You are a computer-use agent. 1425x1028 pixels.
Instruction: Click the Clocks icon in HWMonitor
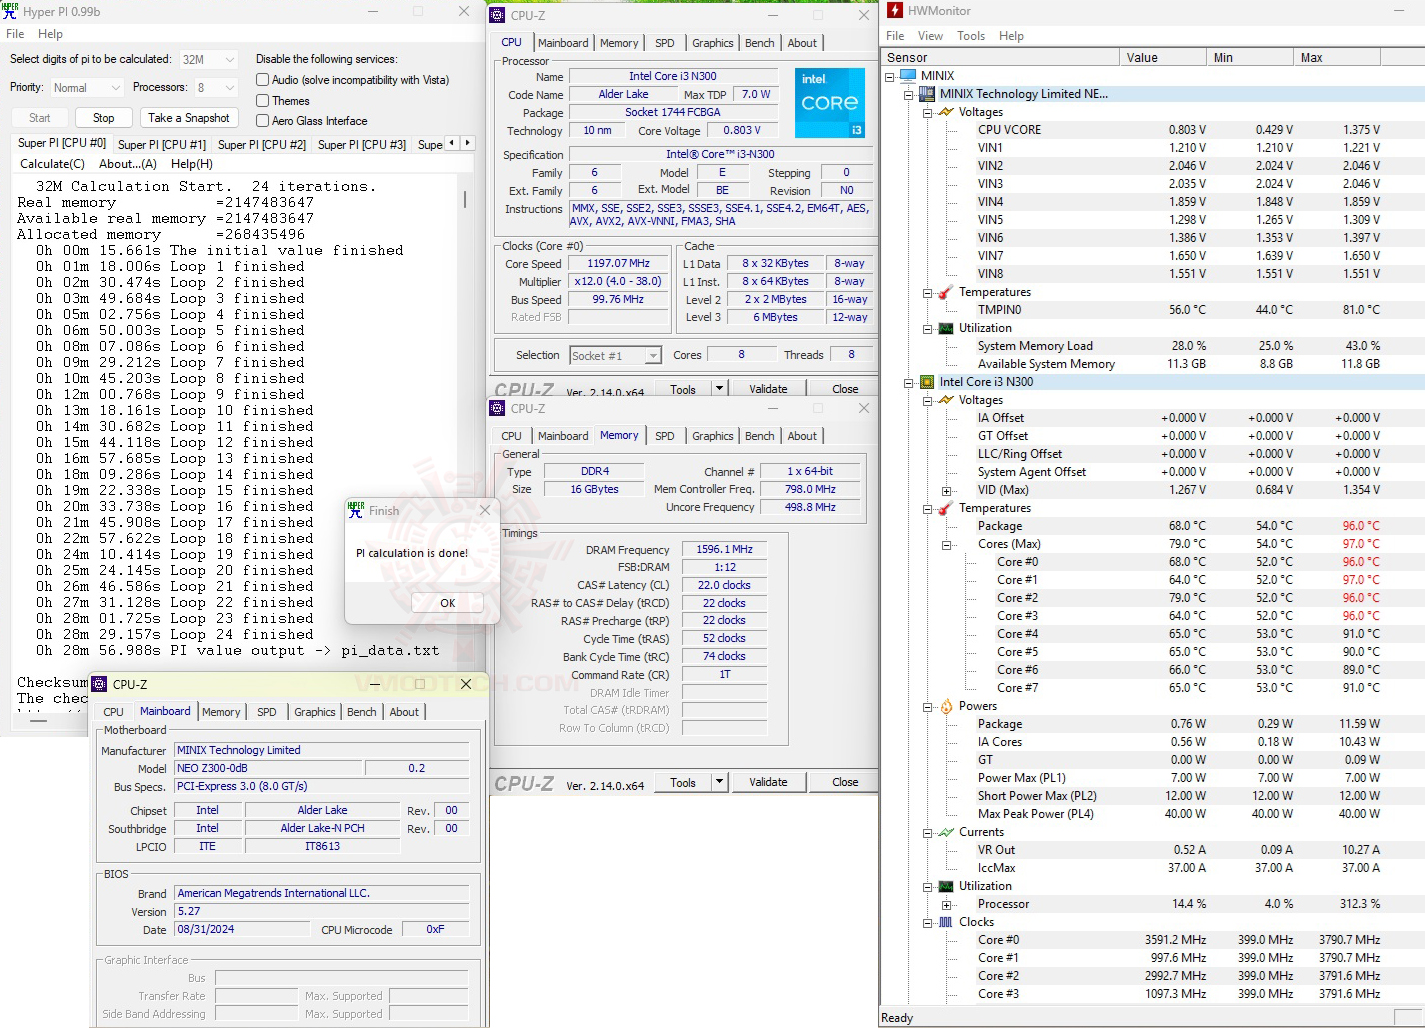coord(946,922)
